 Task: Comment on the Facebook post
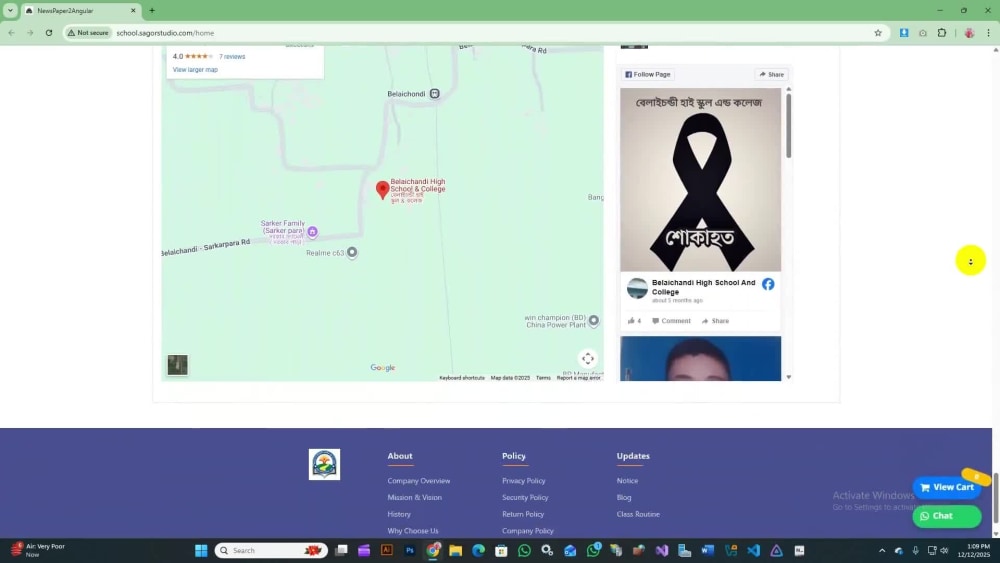tap(671, 321)
